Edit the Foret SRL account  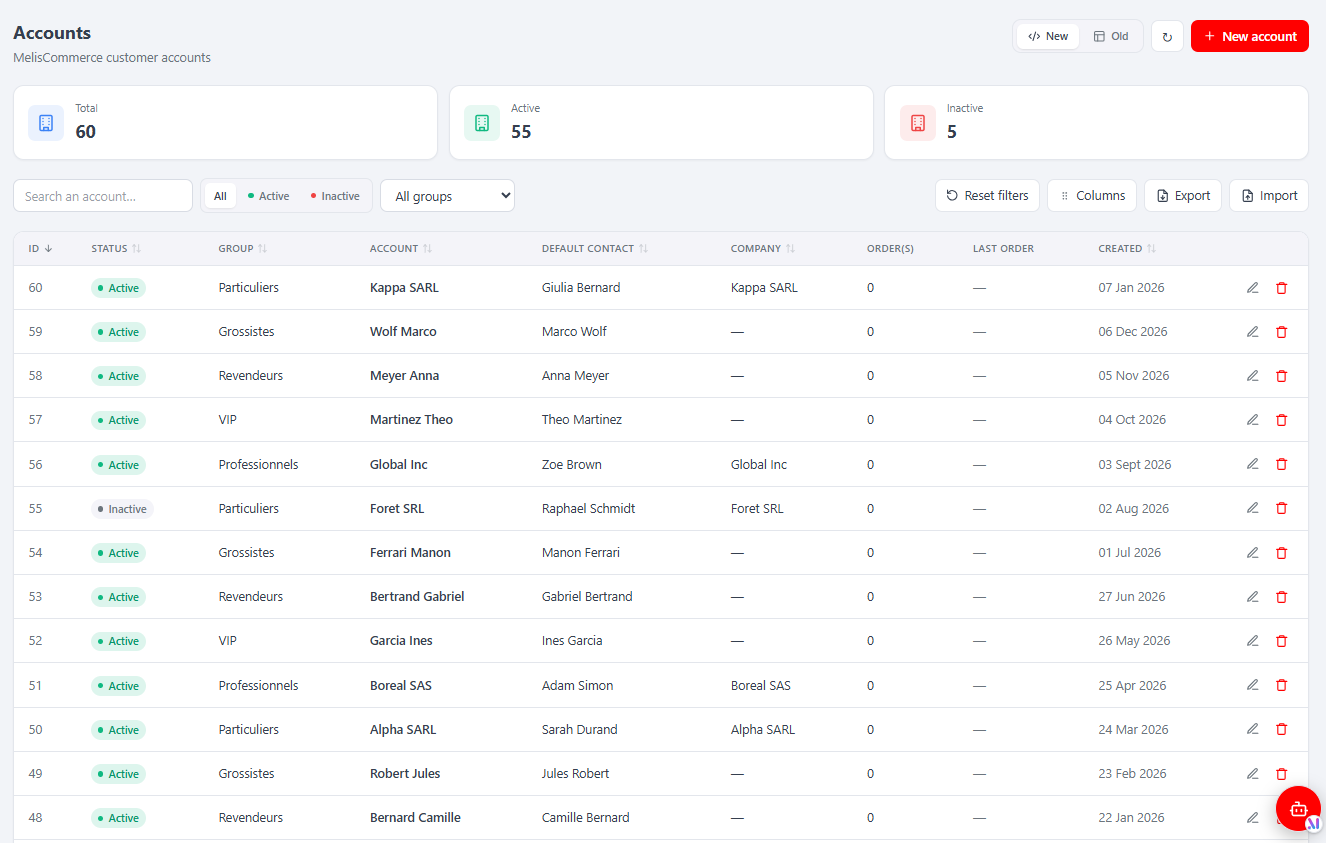[1252, 508]
